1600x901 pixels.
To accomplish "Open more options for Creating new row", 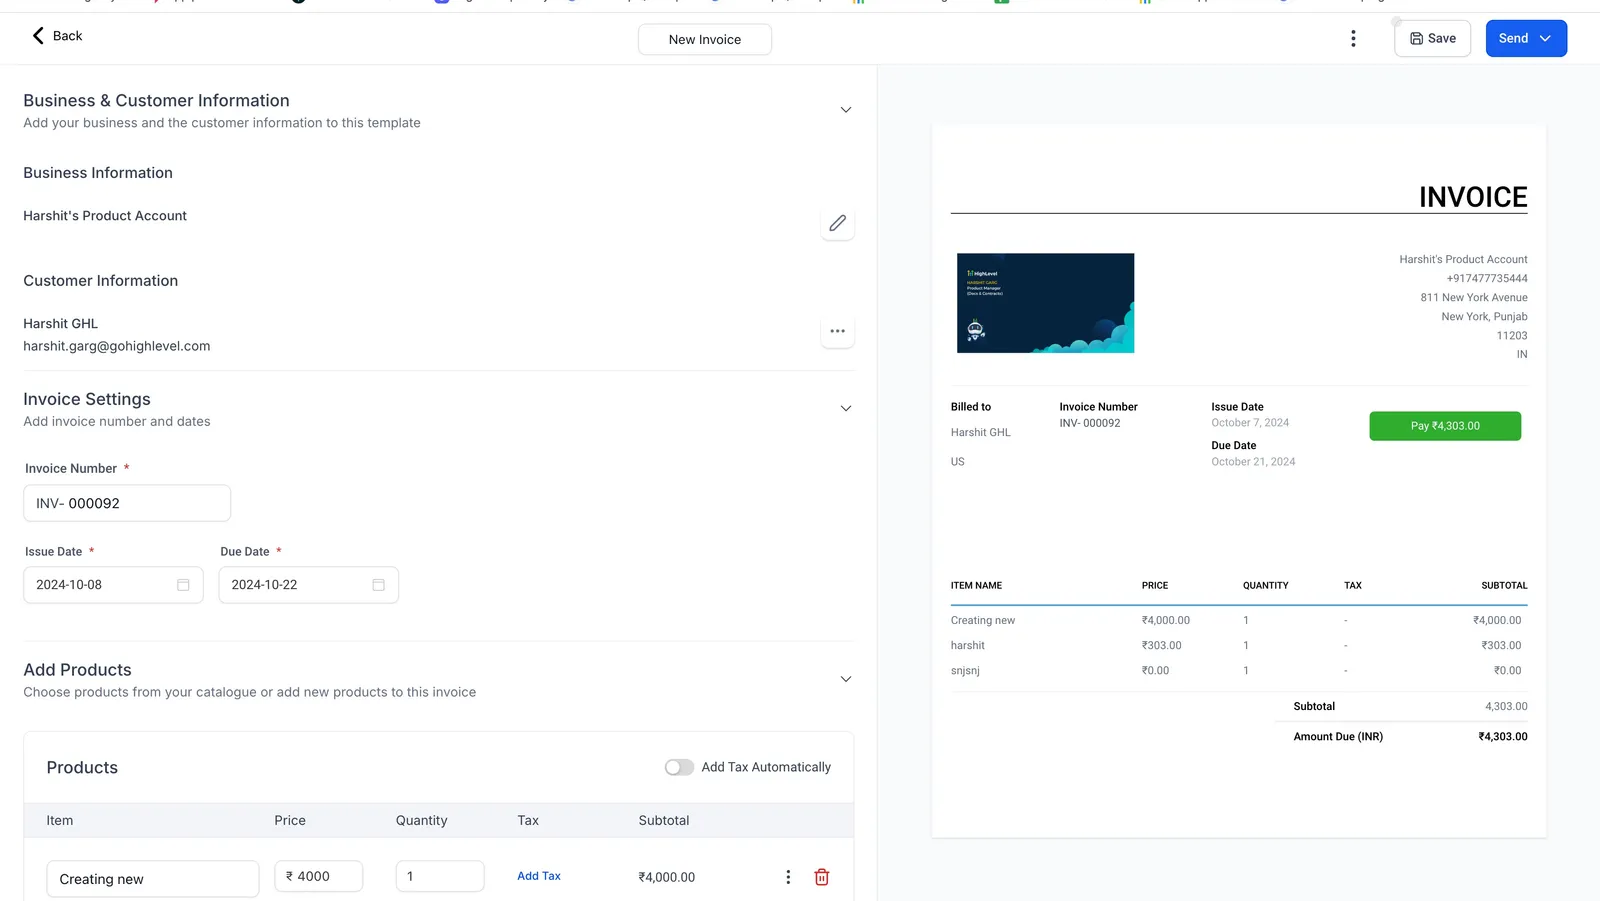I will 788,877.
